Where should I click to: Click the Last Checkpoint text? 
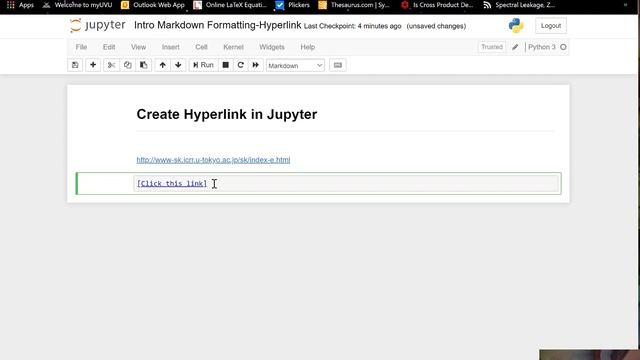pyautogui.click(x=353, y=26)
